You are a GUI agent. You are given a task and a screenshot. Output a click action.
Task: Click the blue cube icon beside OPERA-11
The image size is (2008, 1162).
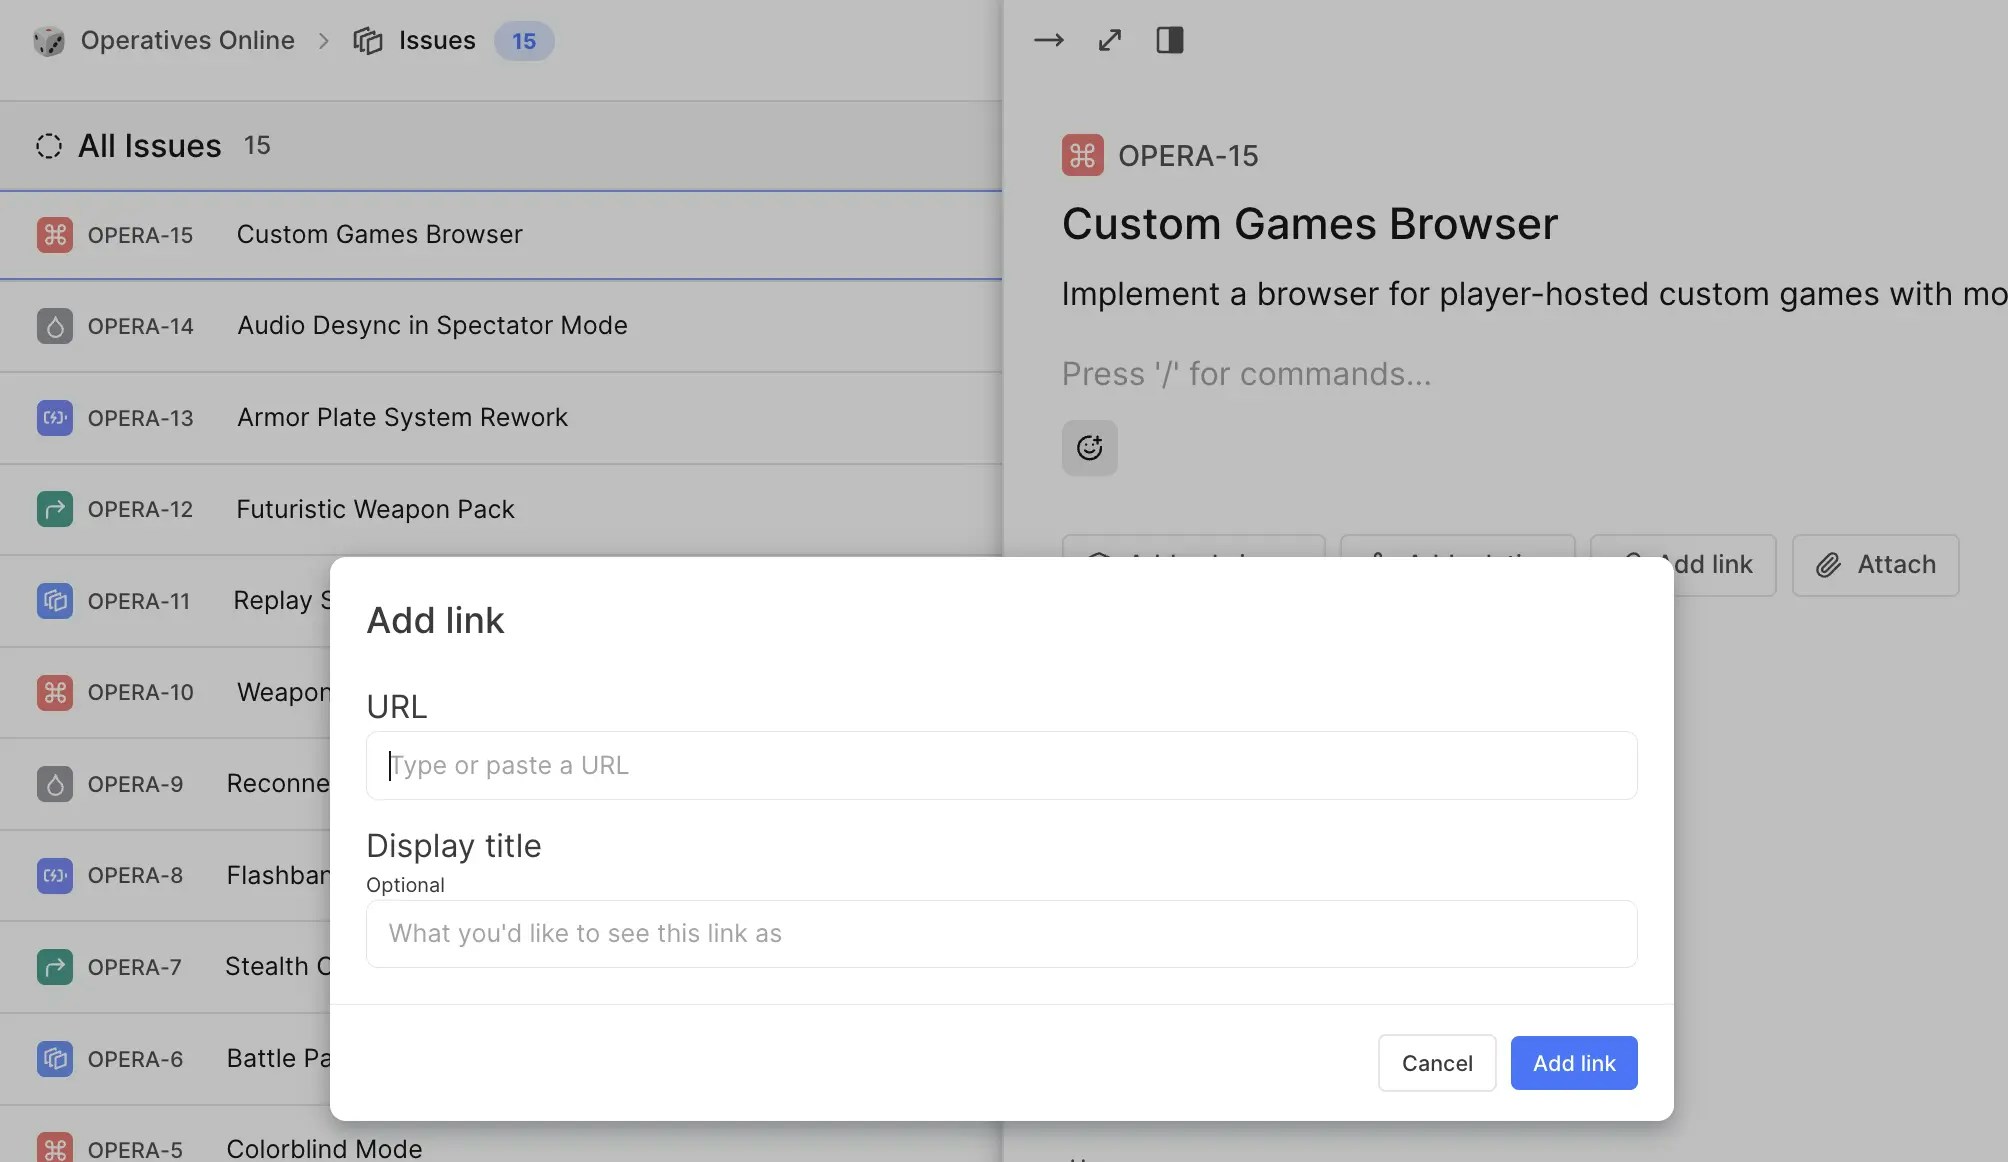click(55, 601)
